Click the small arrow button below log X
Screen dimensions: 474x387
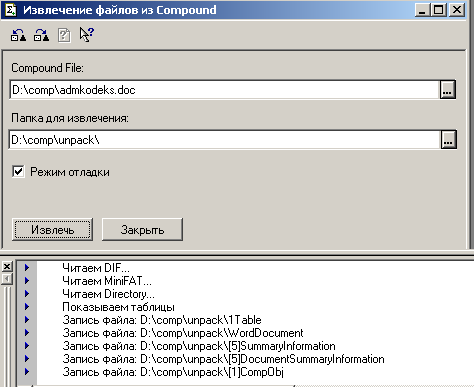pyautogui.click(x=7, y=279)
